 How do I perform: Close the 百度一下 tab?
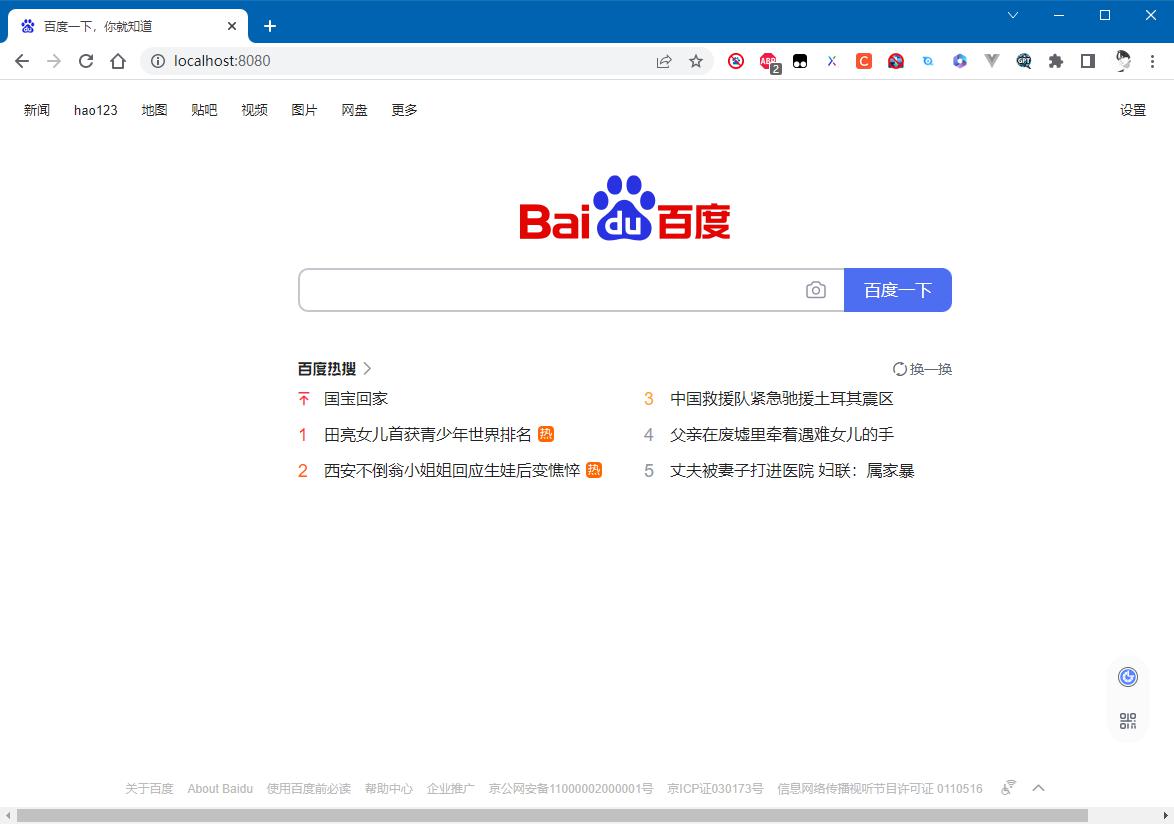click(232, 26)
